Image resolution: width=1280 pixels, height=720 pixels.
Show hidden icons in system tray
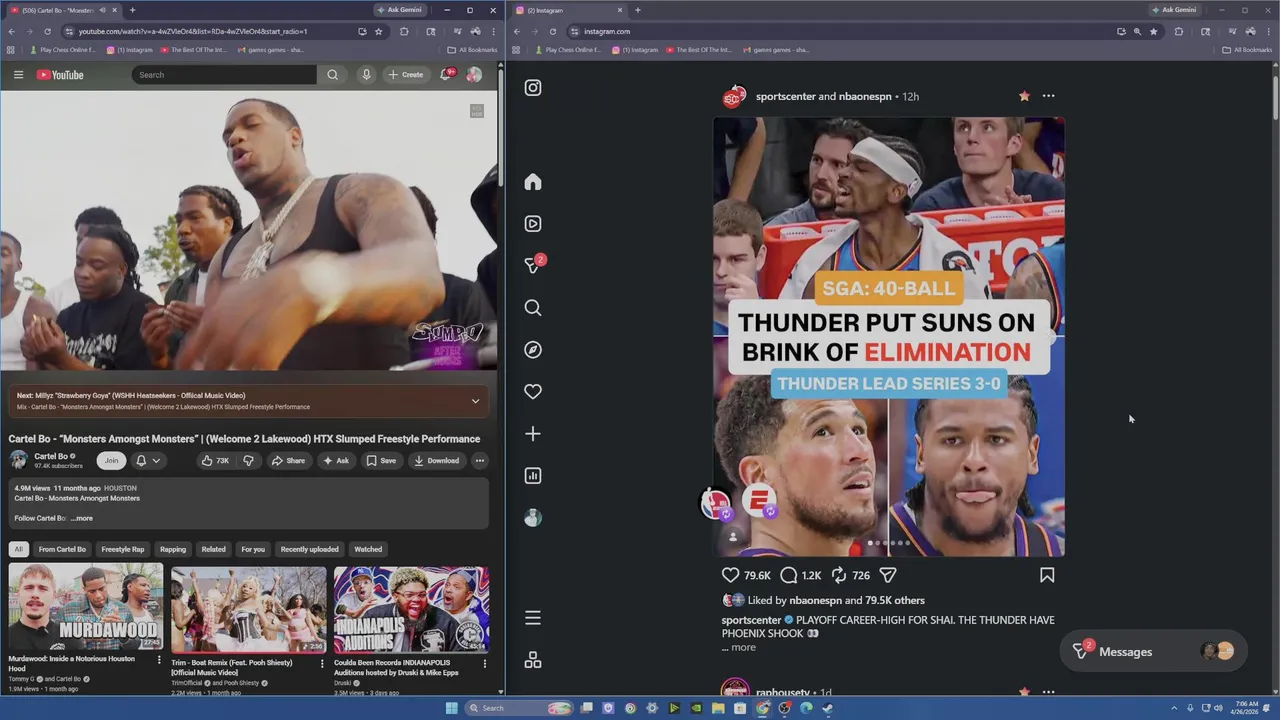coord(1176,708)
